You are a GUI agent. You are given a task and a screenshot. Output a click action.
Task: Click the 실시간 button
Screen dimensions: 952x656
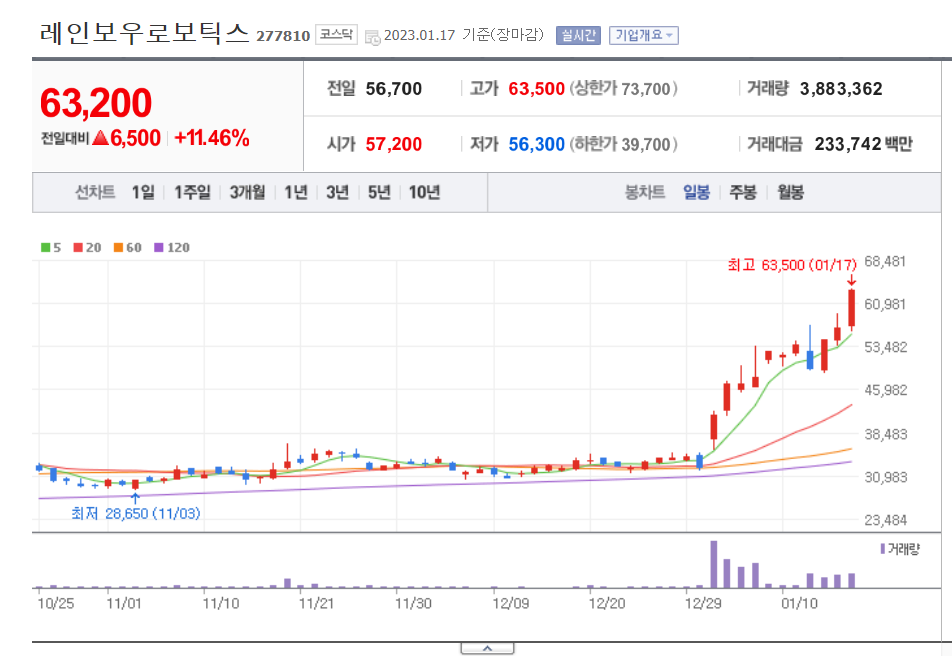(x=578, y=35)
